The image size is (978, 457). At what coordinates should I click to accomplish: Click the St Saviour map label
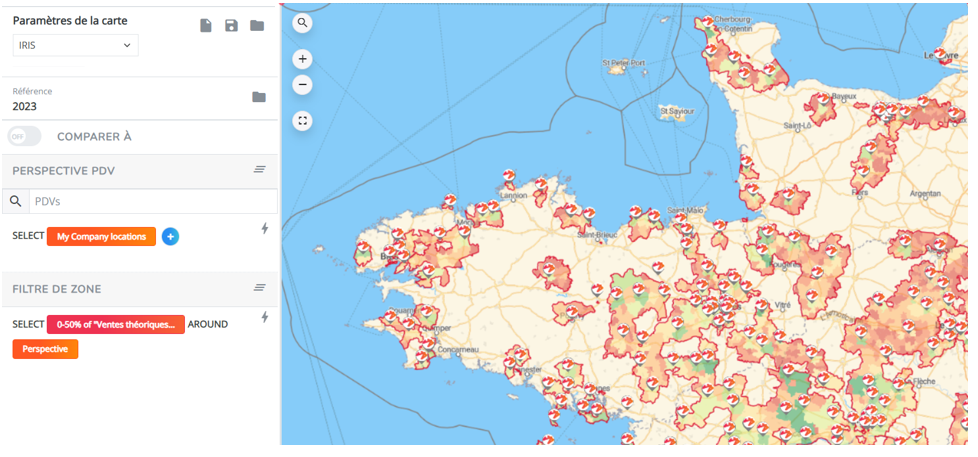click(676, 111)
